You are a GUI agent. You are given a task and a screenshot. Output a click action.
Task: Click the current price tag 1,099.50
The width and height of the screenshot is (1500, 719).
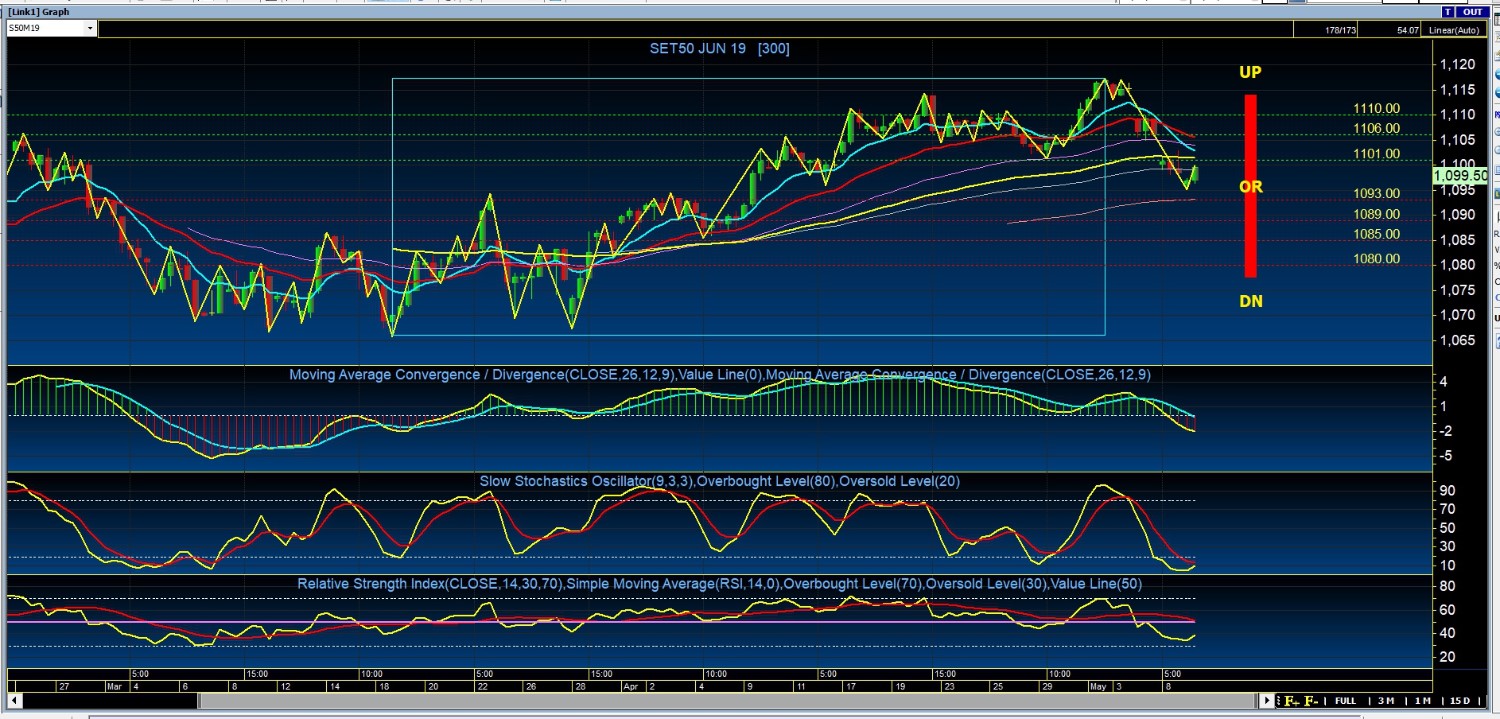point(1460,176)
